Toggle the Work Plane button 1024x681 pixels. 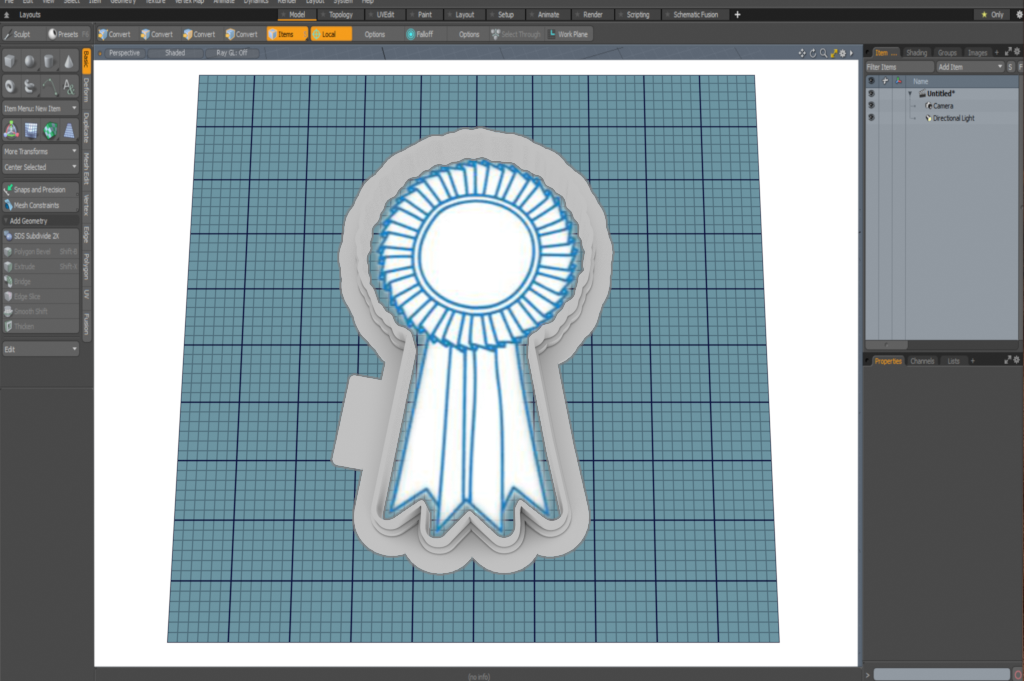click(x=568, y=34)
